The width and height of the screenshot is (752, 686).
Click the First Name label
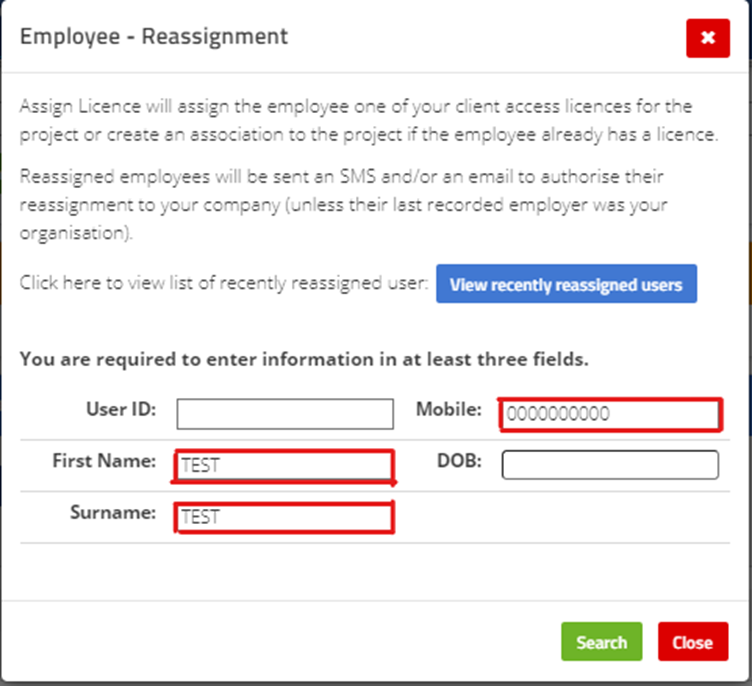105,461
